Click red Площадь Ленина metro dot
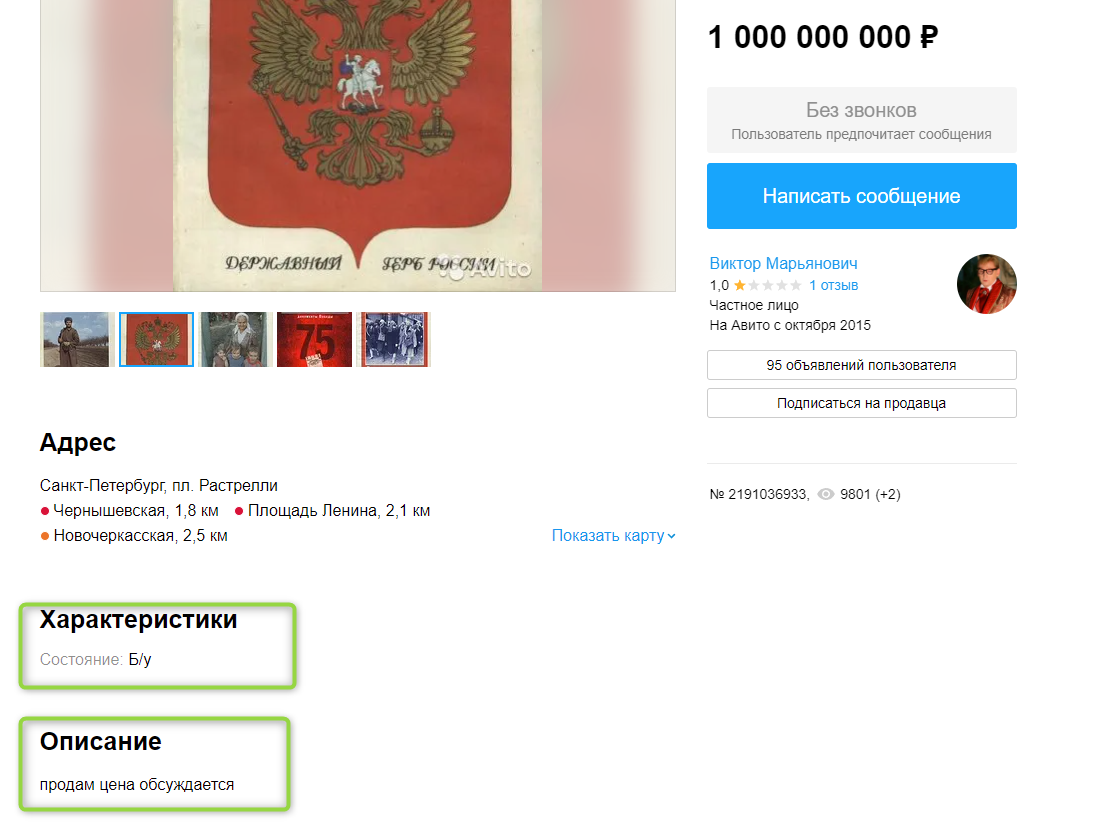 [239, 511]
